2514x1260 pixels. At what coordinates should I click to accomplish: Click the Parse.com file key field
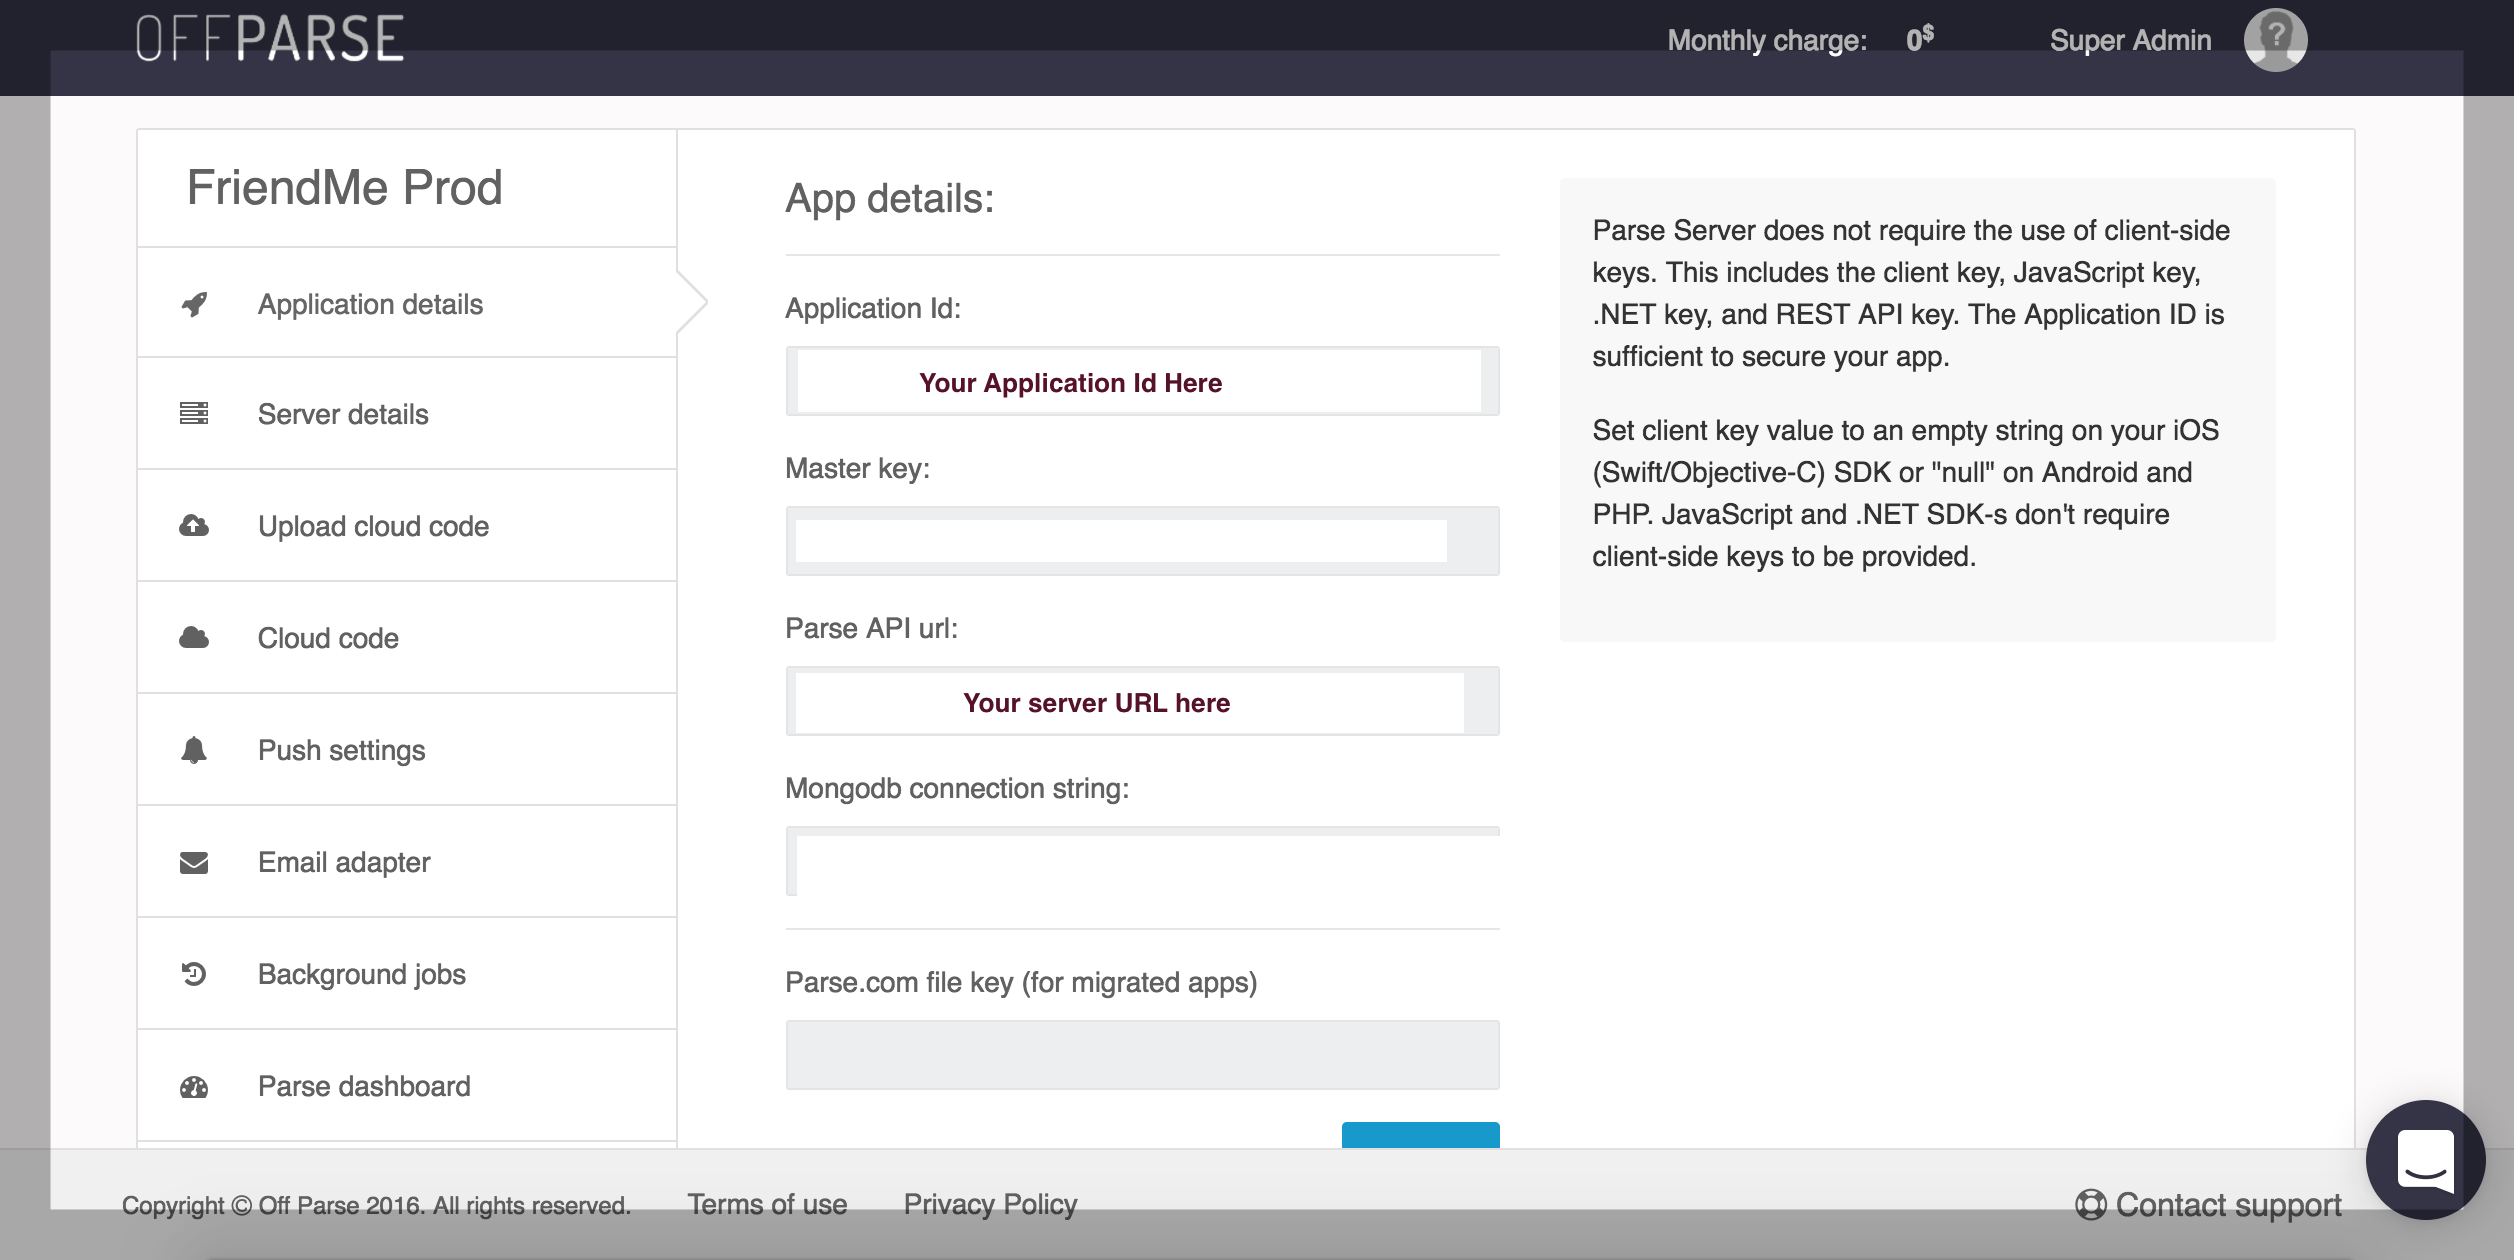pyautogui.click(x=1142, y=1054)
